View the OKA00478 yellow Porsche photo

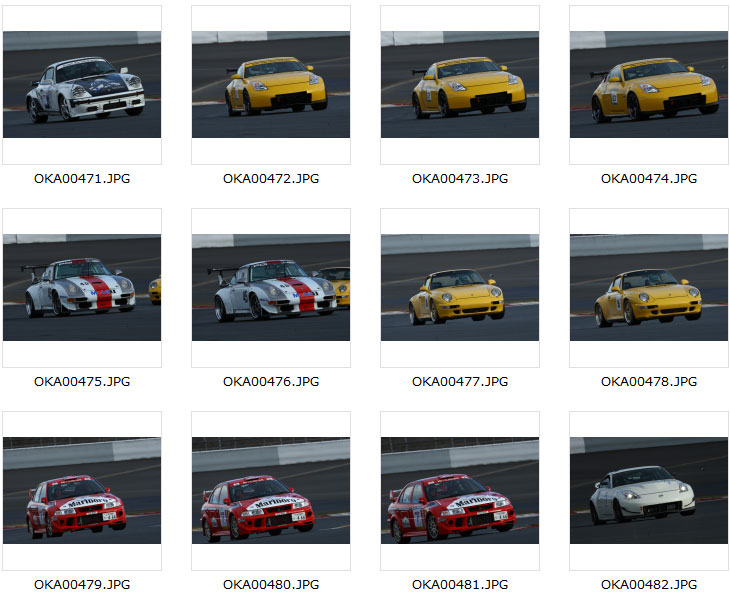pos(649,287)
